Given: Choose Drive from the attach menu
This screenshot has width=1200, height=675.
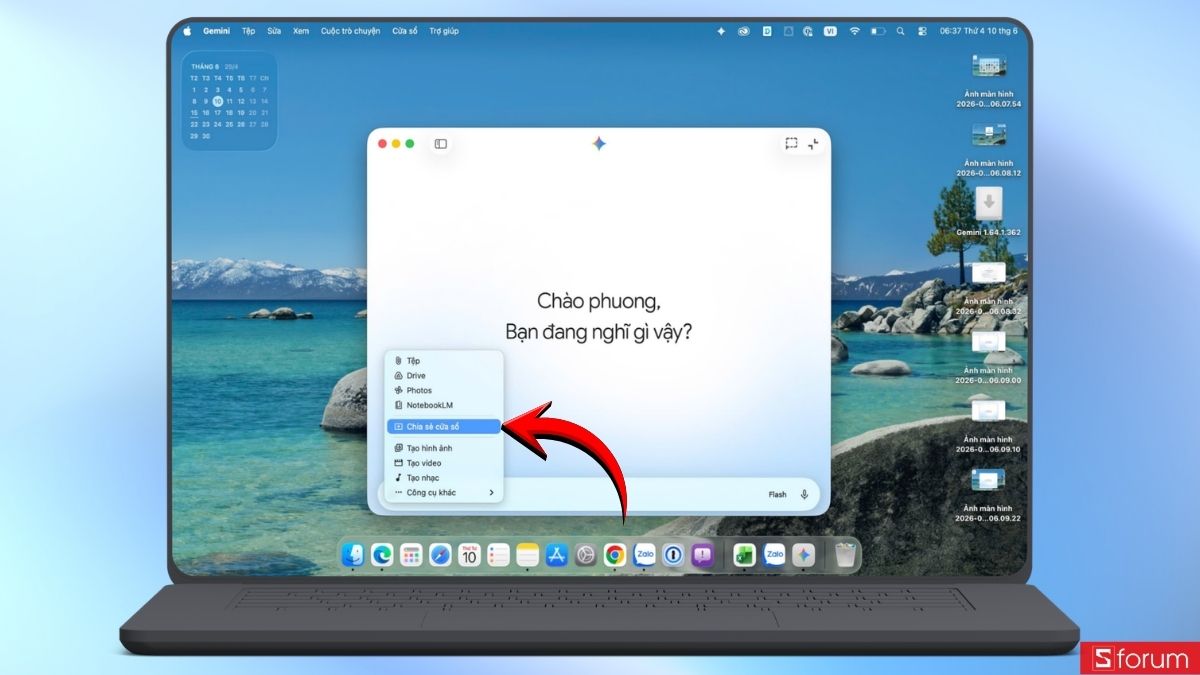Looking at the screenshot, I should click(444, 375).
